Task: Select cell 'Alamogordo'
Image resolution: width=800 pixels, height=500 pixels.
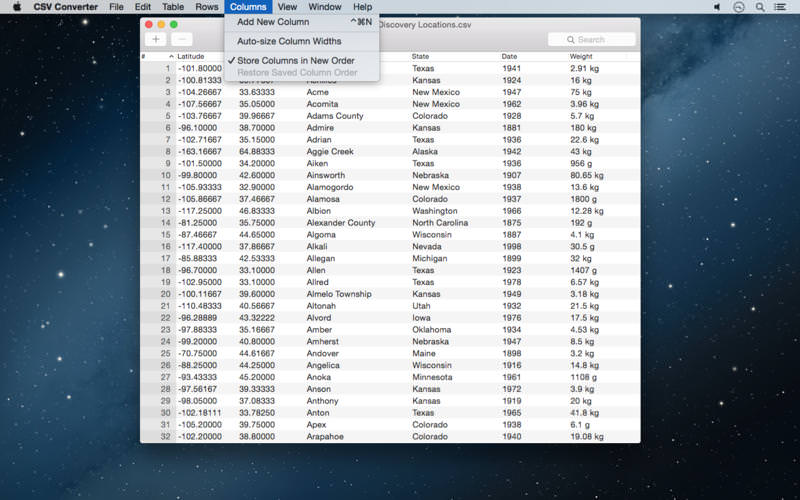Action: [330, 187]
